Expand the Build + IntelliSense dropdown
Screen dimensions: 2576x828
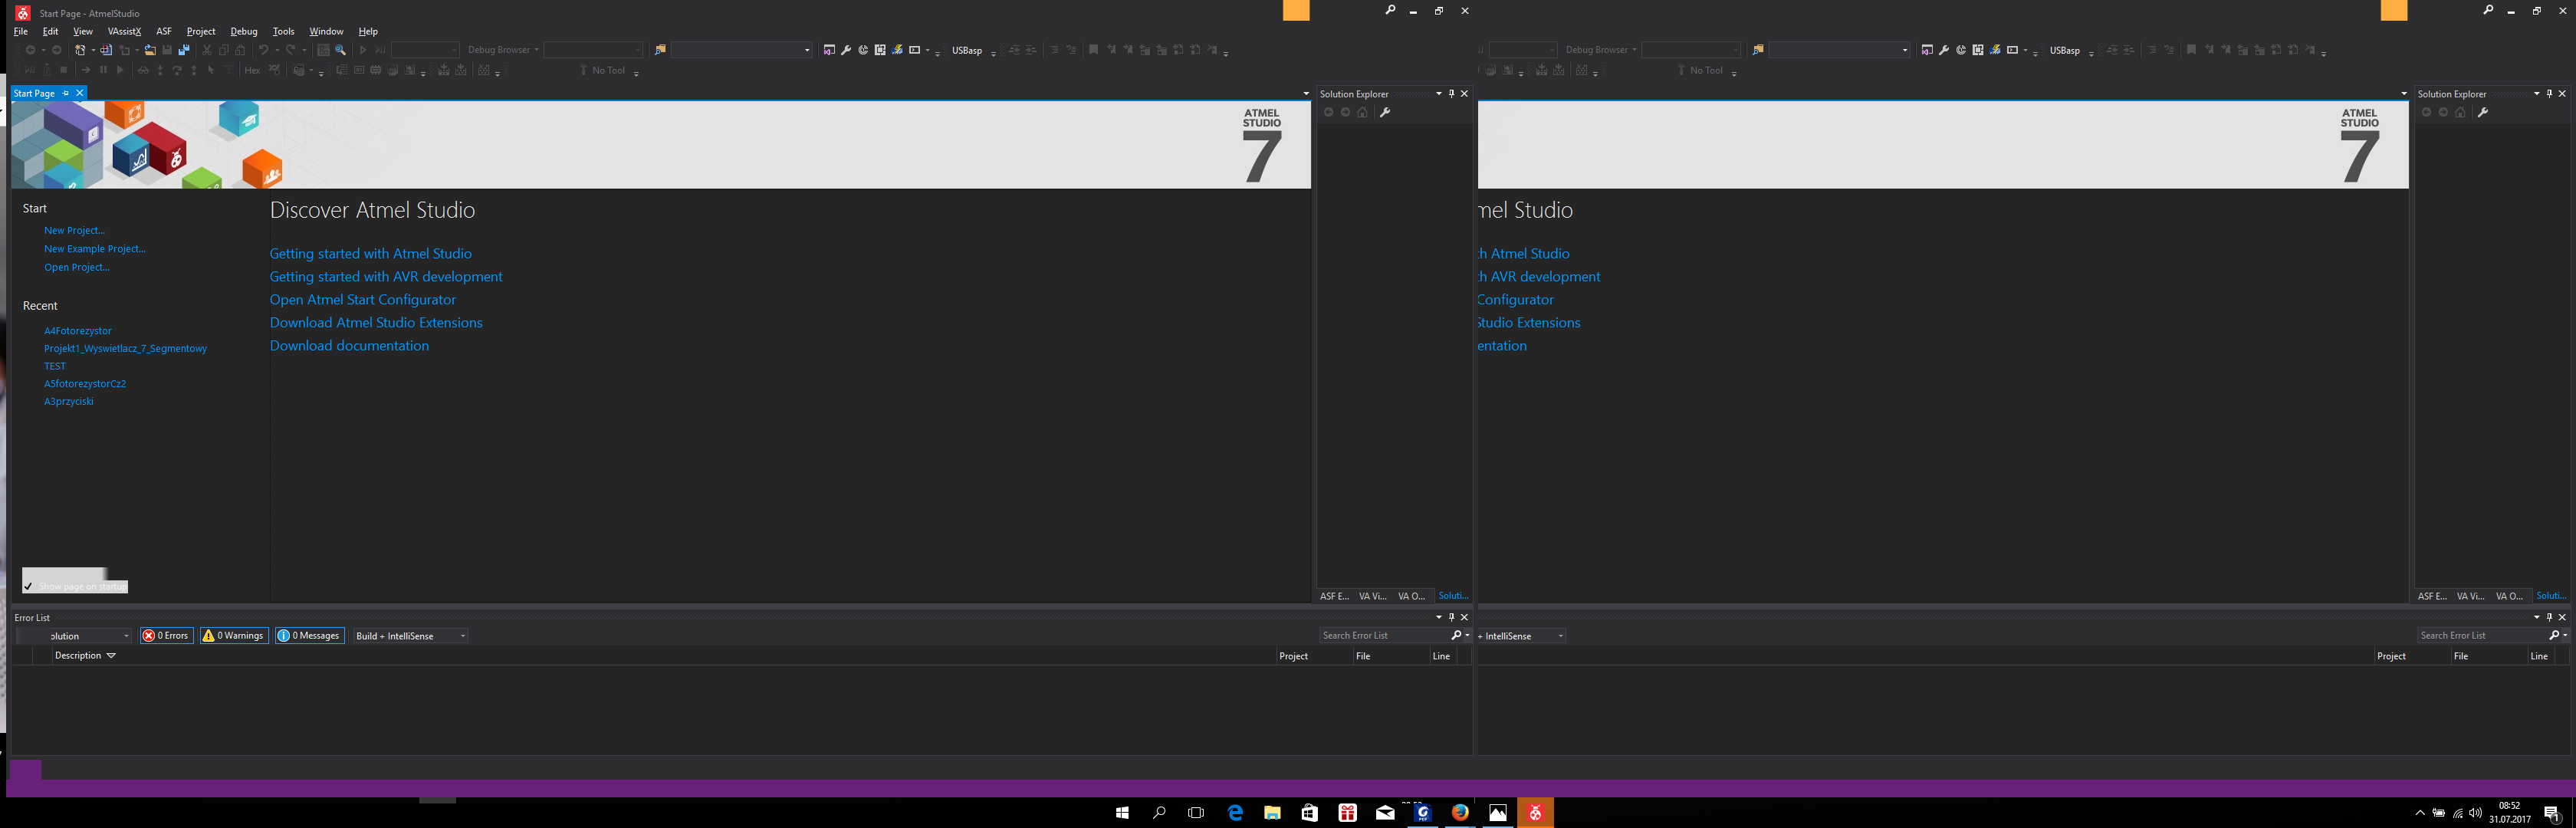(x=462, y=636)
